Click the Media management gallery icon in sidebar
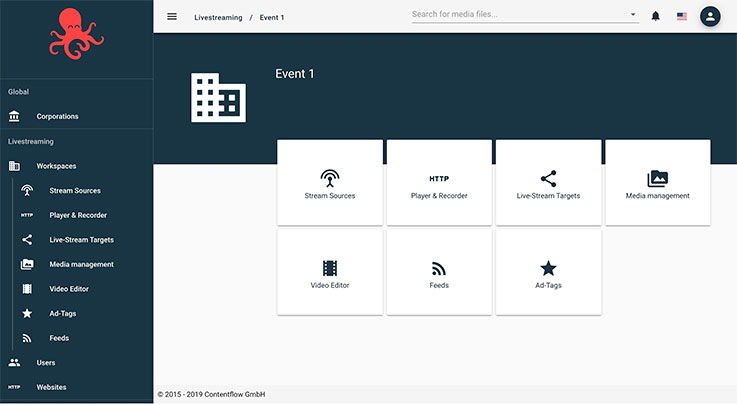Screen dimensions: 737x404 (27, 264)
